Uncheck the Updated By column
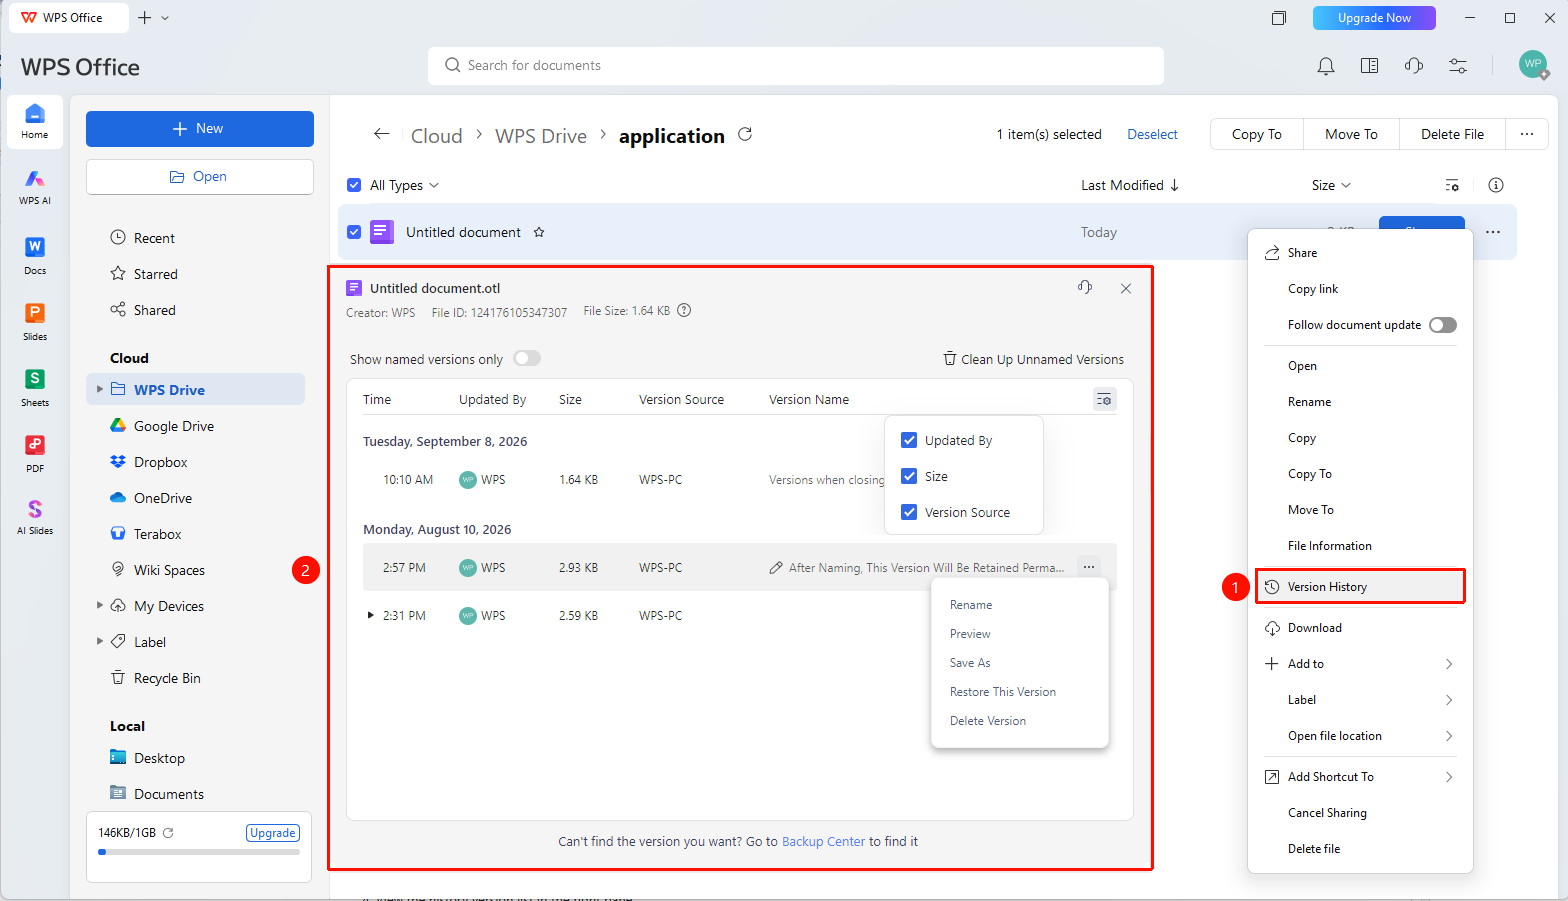The height and width of the screenshot is (901, 1568). [x=909, y=440]
